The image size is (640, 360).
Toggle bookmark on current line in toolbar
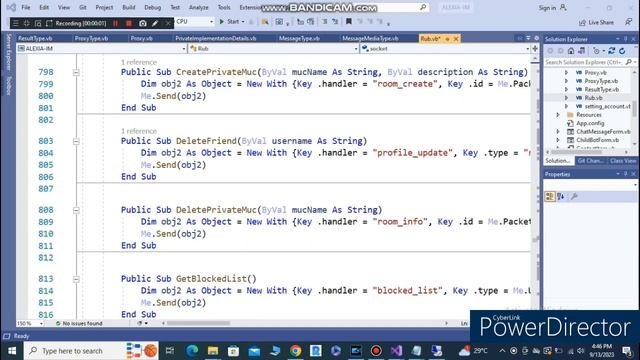coord(349,22)
